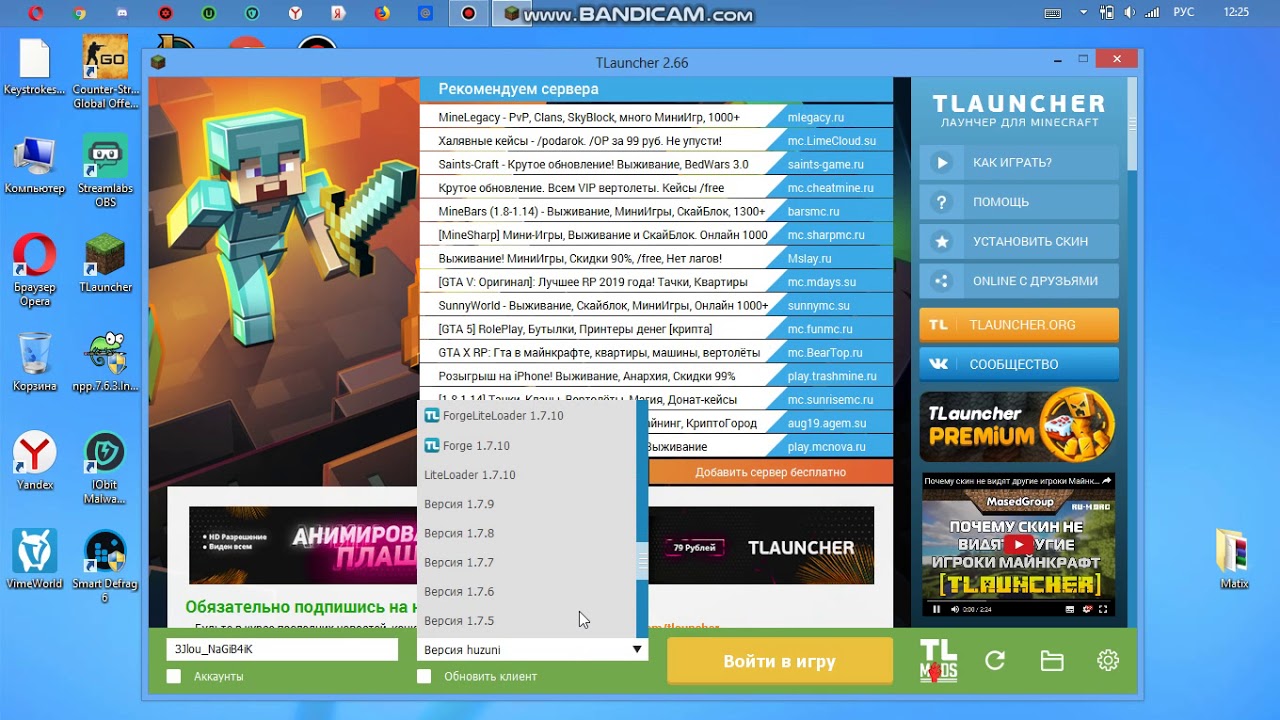Select ForgeLiteLoader 1.7.10 from list
The image size is (1280, 720).
coord(526,416)
